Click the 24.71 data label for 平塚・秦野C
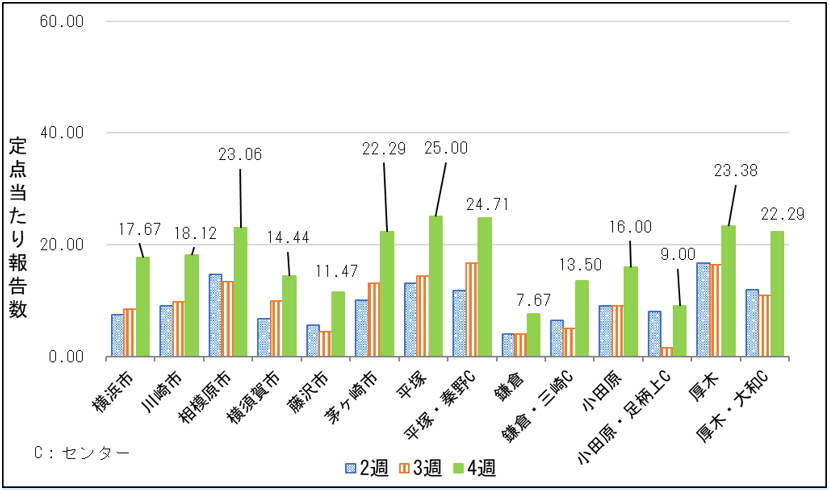Viewport: 829px width, 490px height. pos(487,204)
